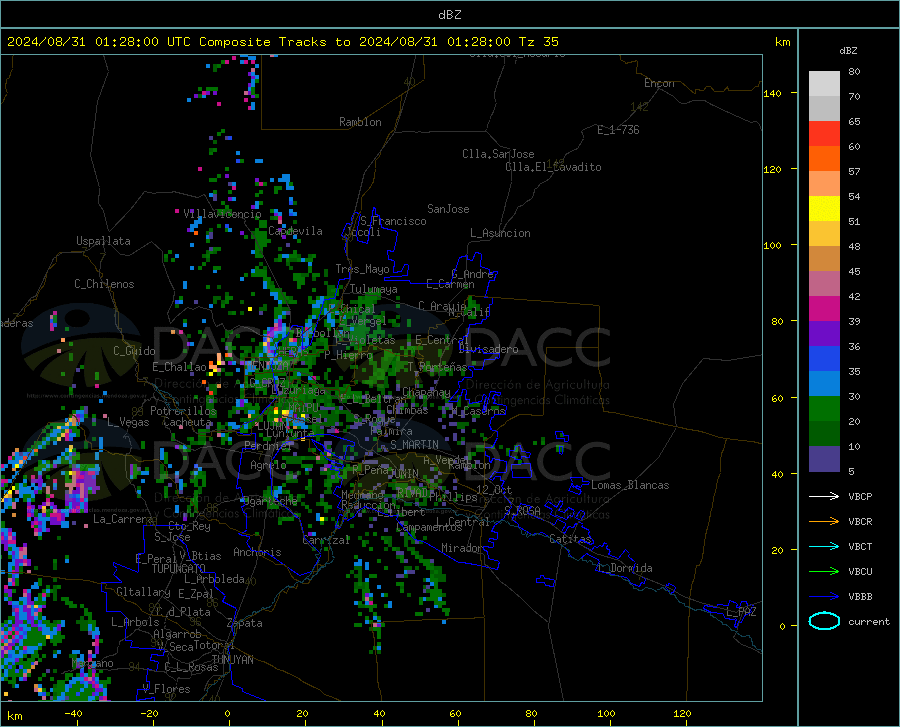The image size is (900, 727).
Task: Click the cyan 'current' ellipse icon
Action: click(824, 621)
